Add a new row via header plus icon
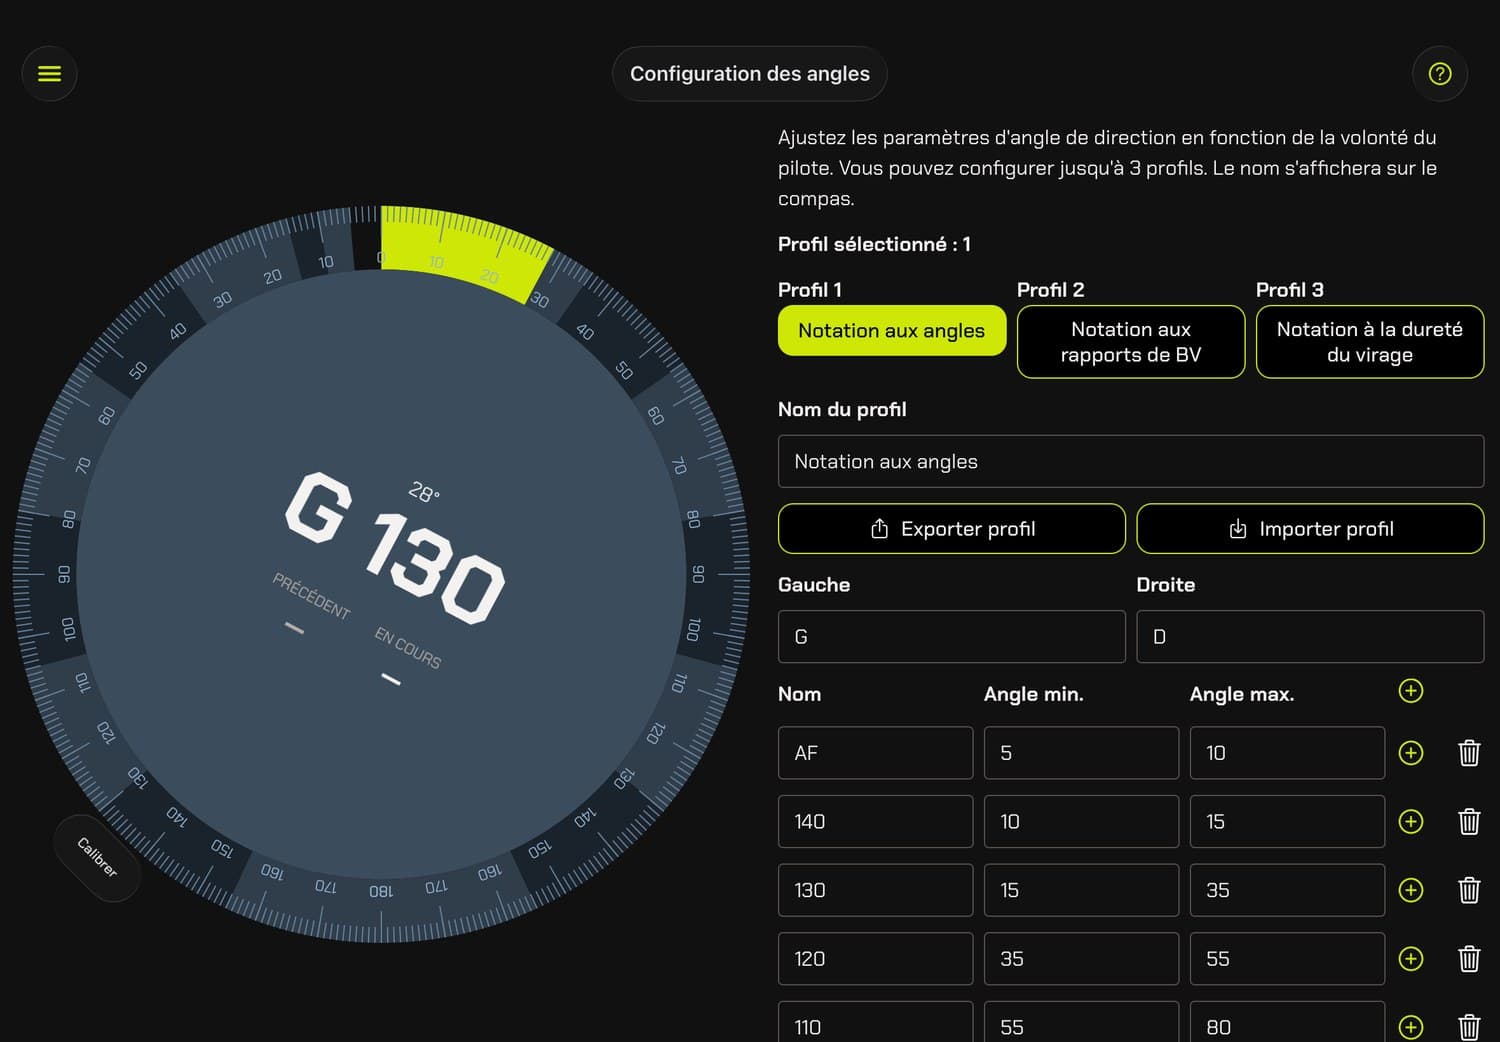 (1410, 691)
